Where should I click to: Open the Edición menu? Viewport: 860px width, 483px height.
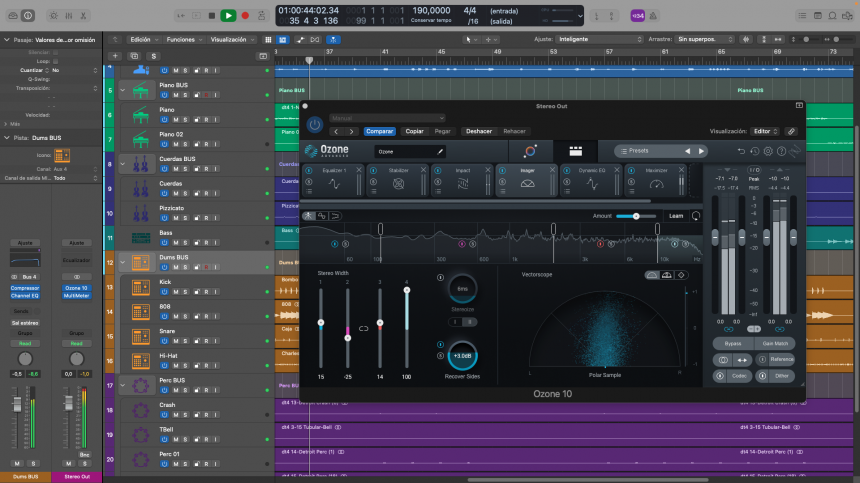coord(144,39)
